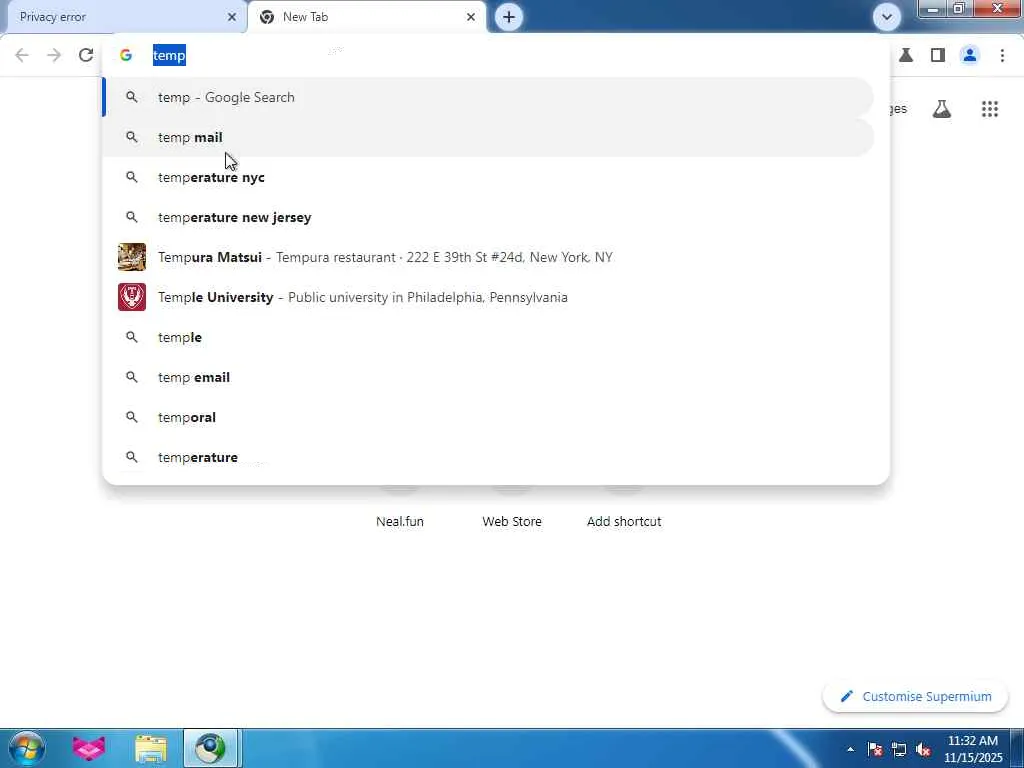Expand the tab search dropdown arrow

click(887, 17)
